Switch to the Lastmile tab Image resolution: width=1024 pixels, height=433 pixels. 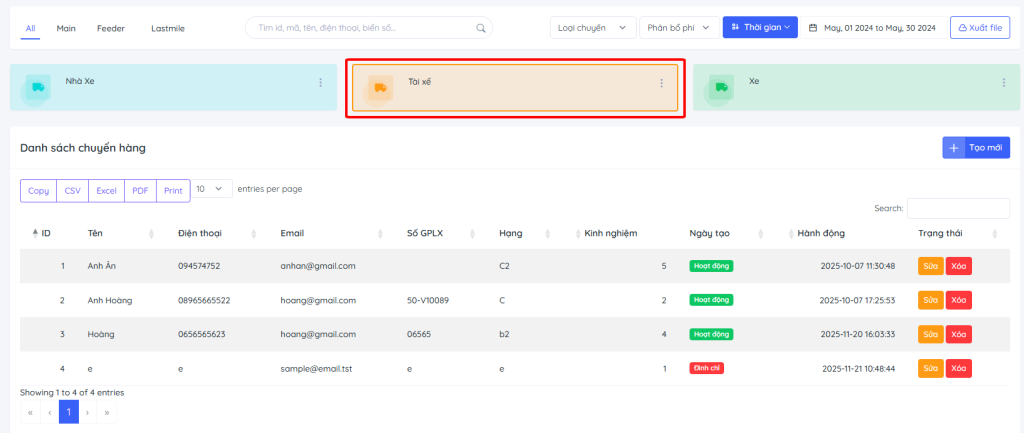(167, 28)
